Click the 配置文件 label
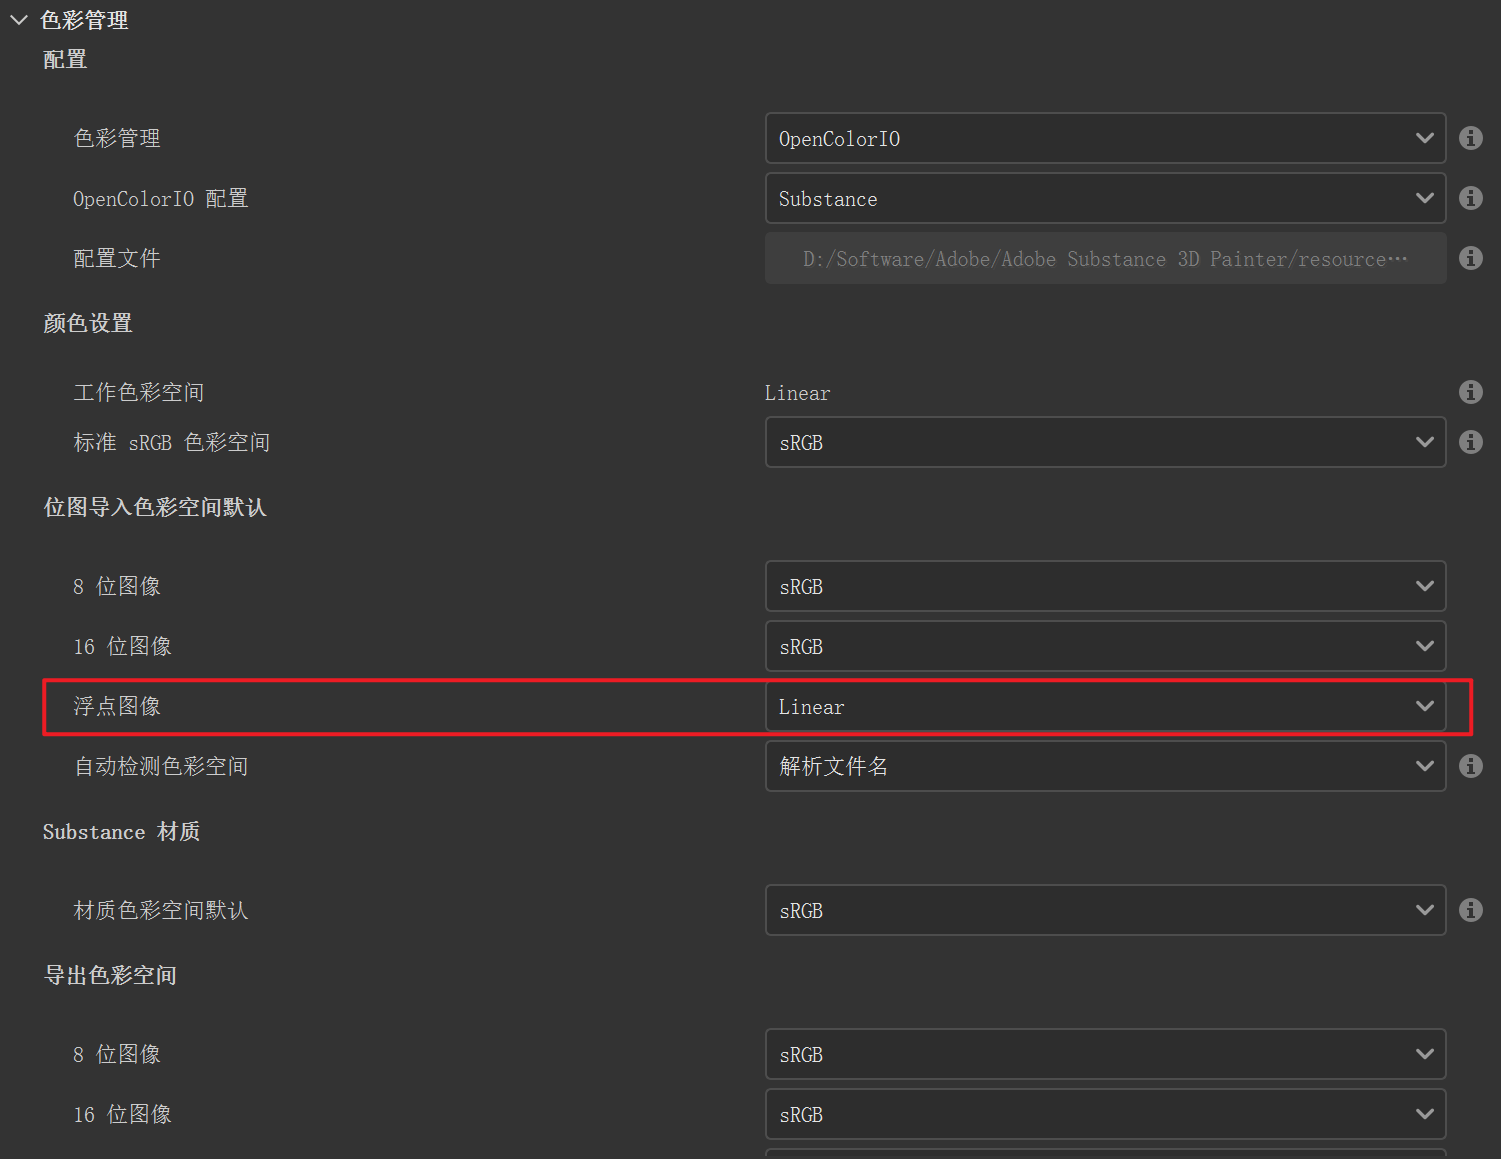This screenshot has height=1159, width=1501. [117, 258]
